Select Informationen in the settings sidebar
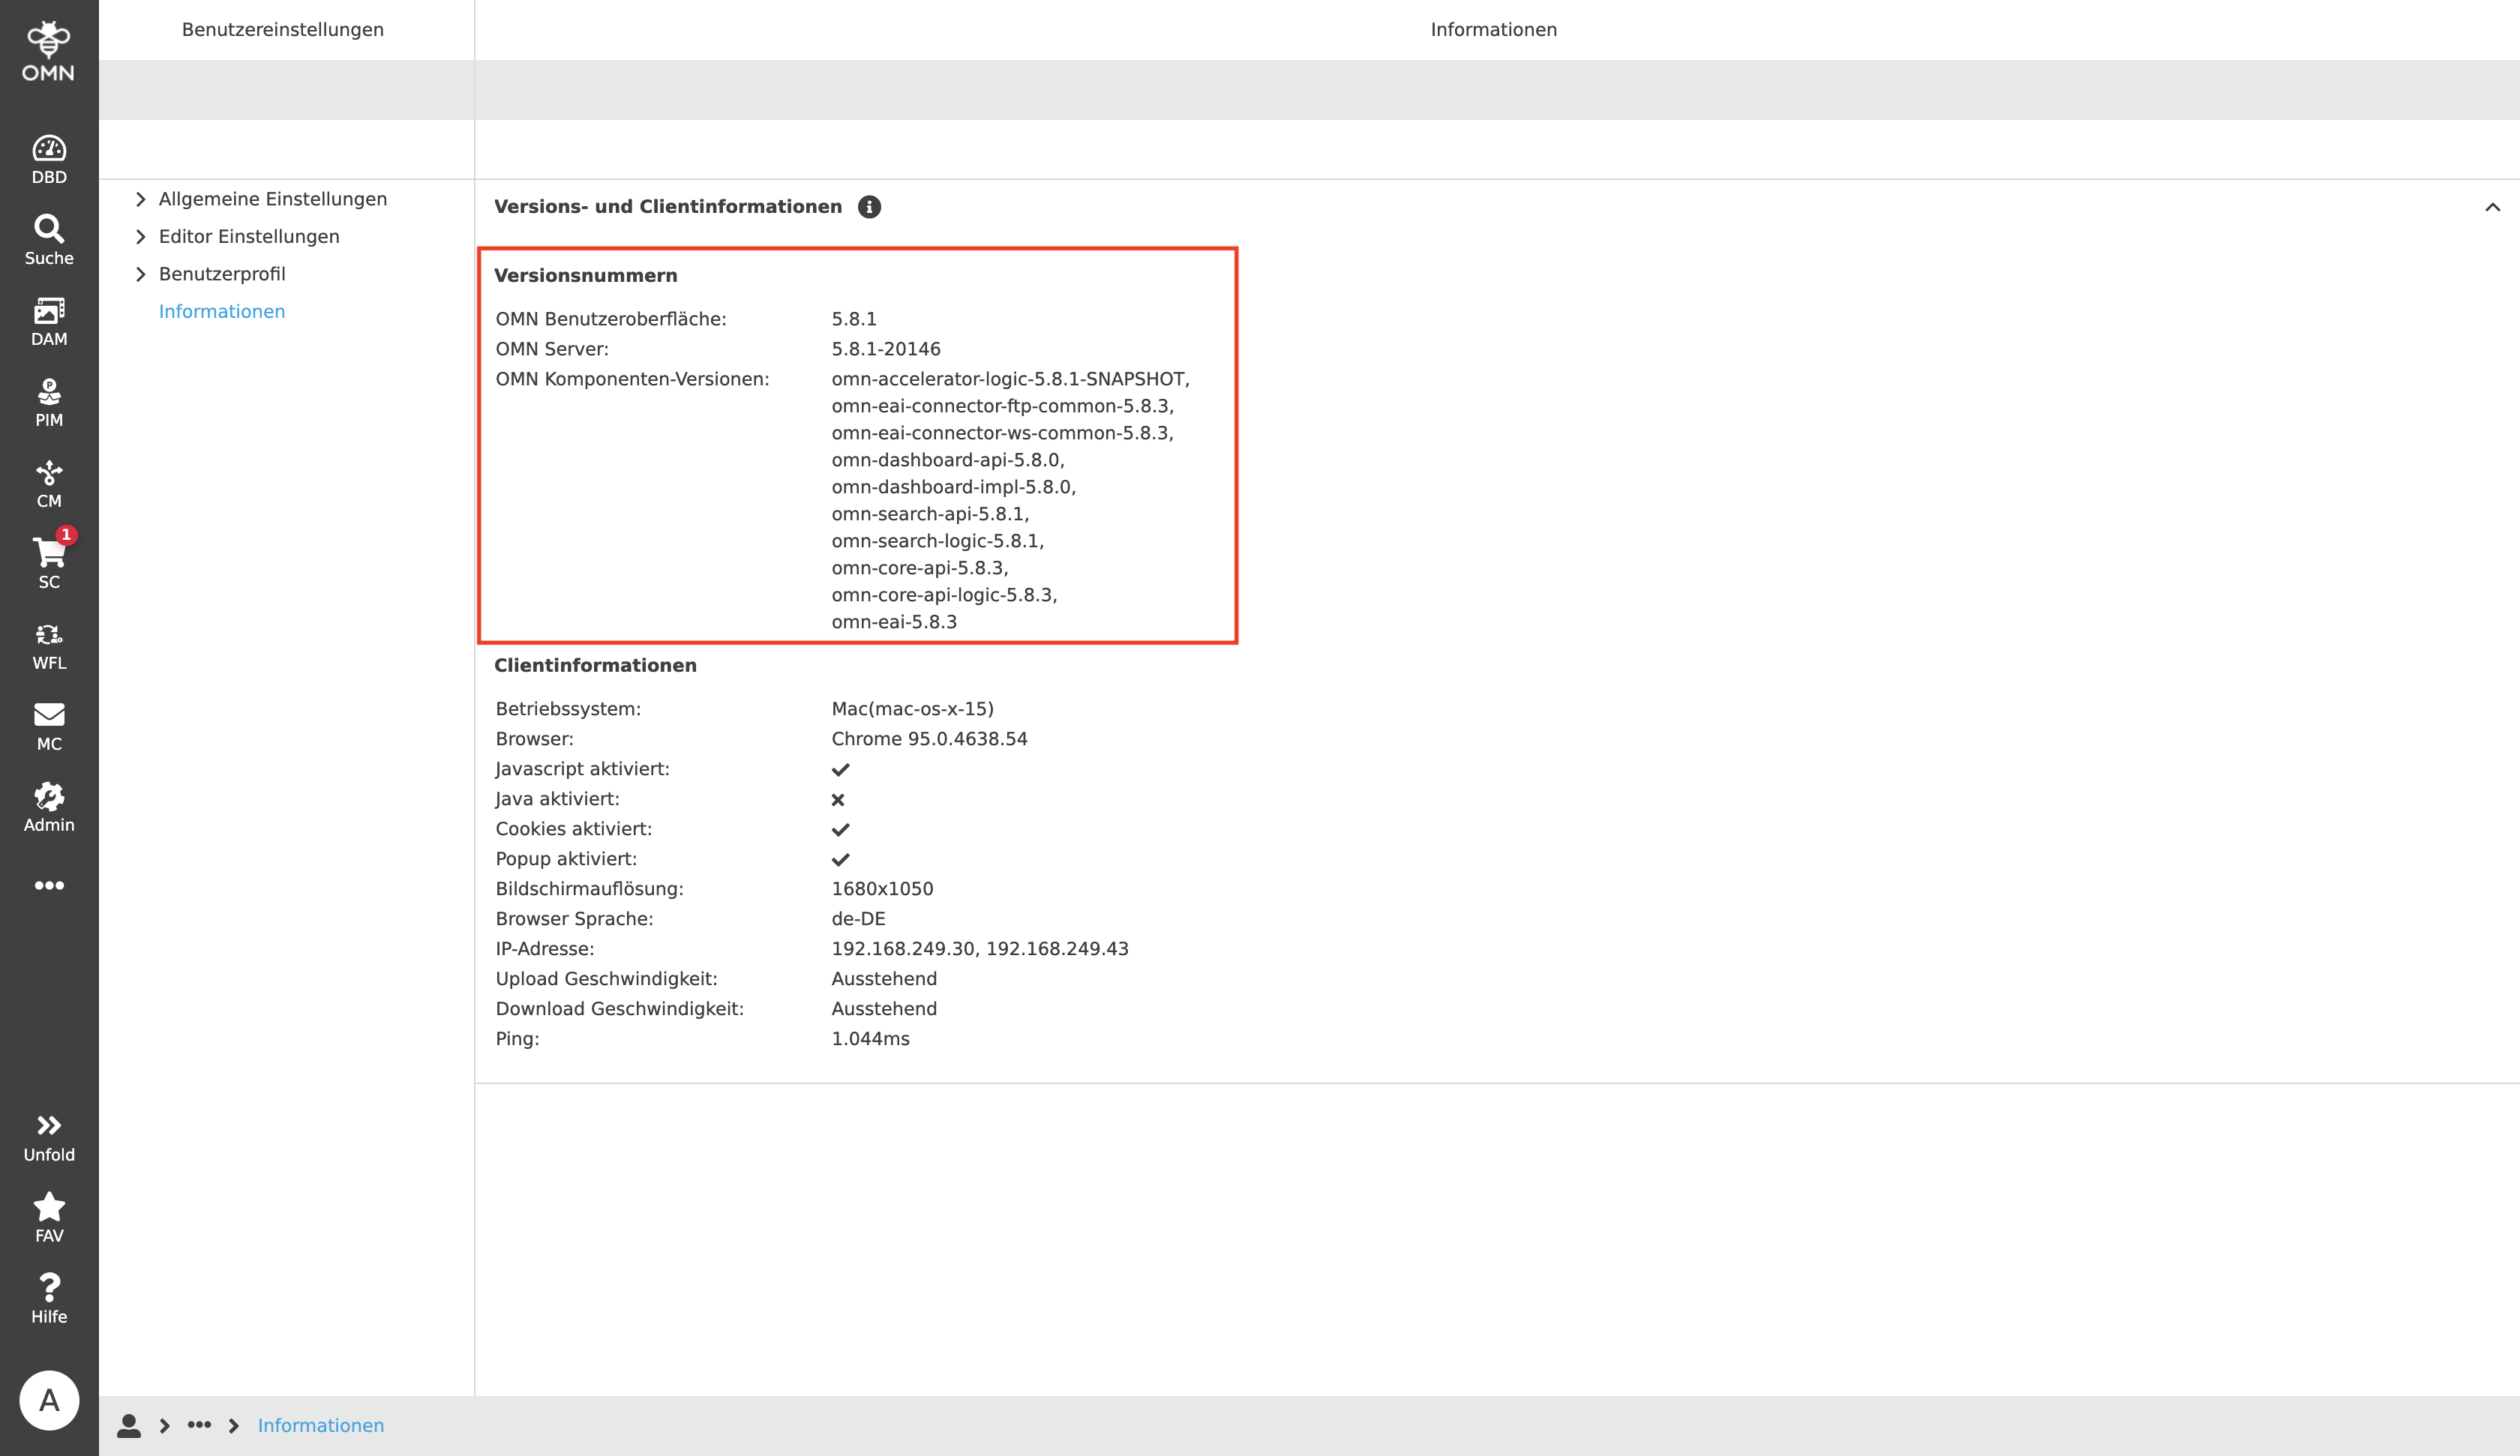Screen dimensions: 2520x1456 click(x=222, y=311)
